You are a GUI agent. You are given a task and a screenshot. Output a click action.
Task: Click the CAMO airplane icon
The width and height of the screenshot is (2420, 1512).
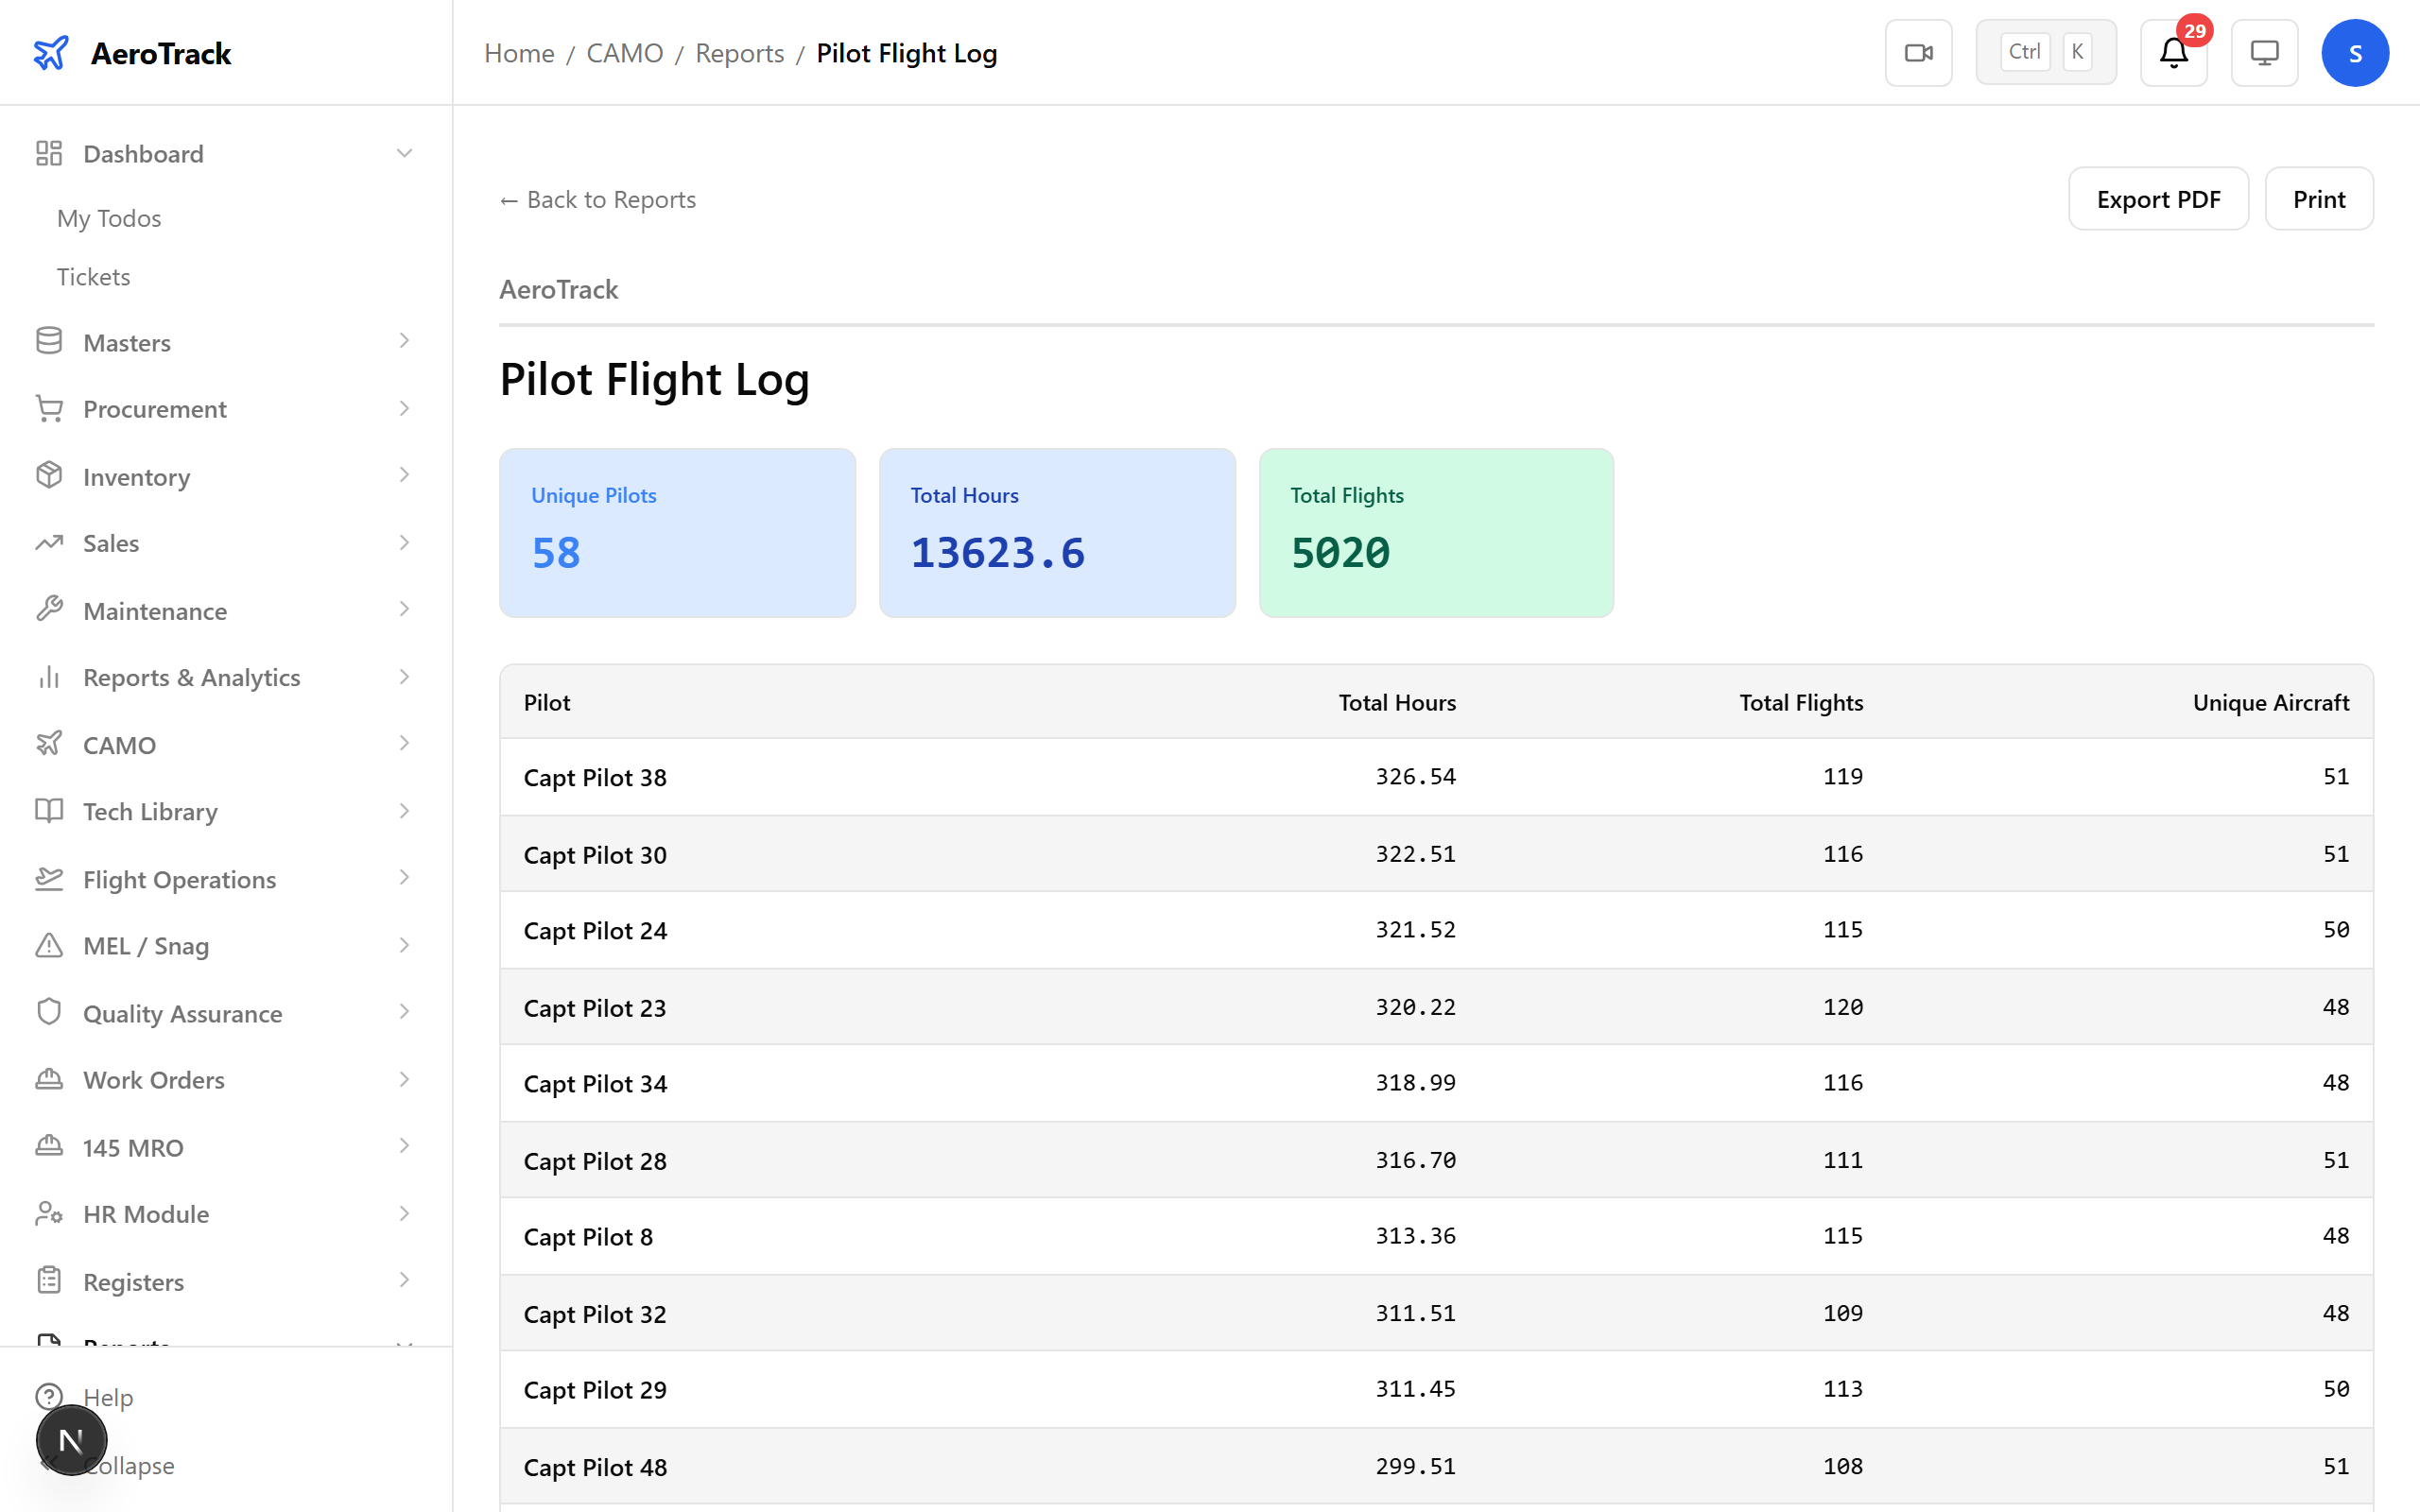click(49, 744)
